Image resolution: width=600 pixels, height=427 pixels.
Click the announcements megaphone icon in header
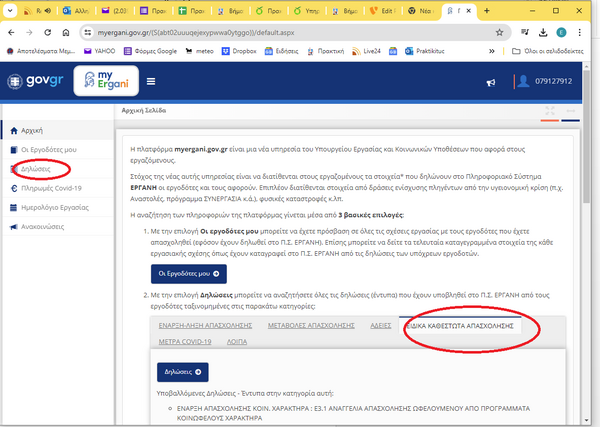pyautogui.click(x=489, y=82)
